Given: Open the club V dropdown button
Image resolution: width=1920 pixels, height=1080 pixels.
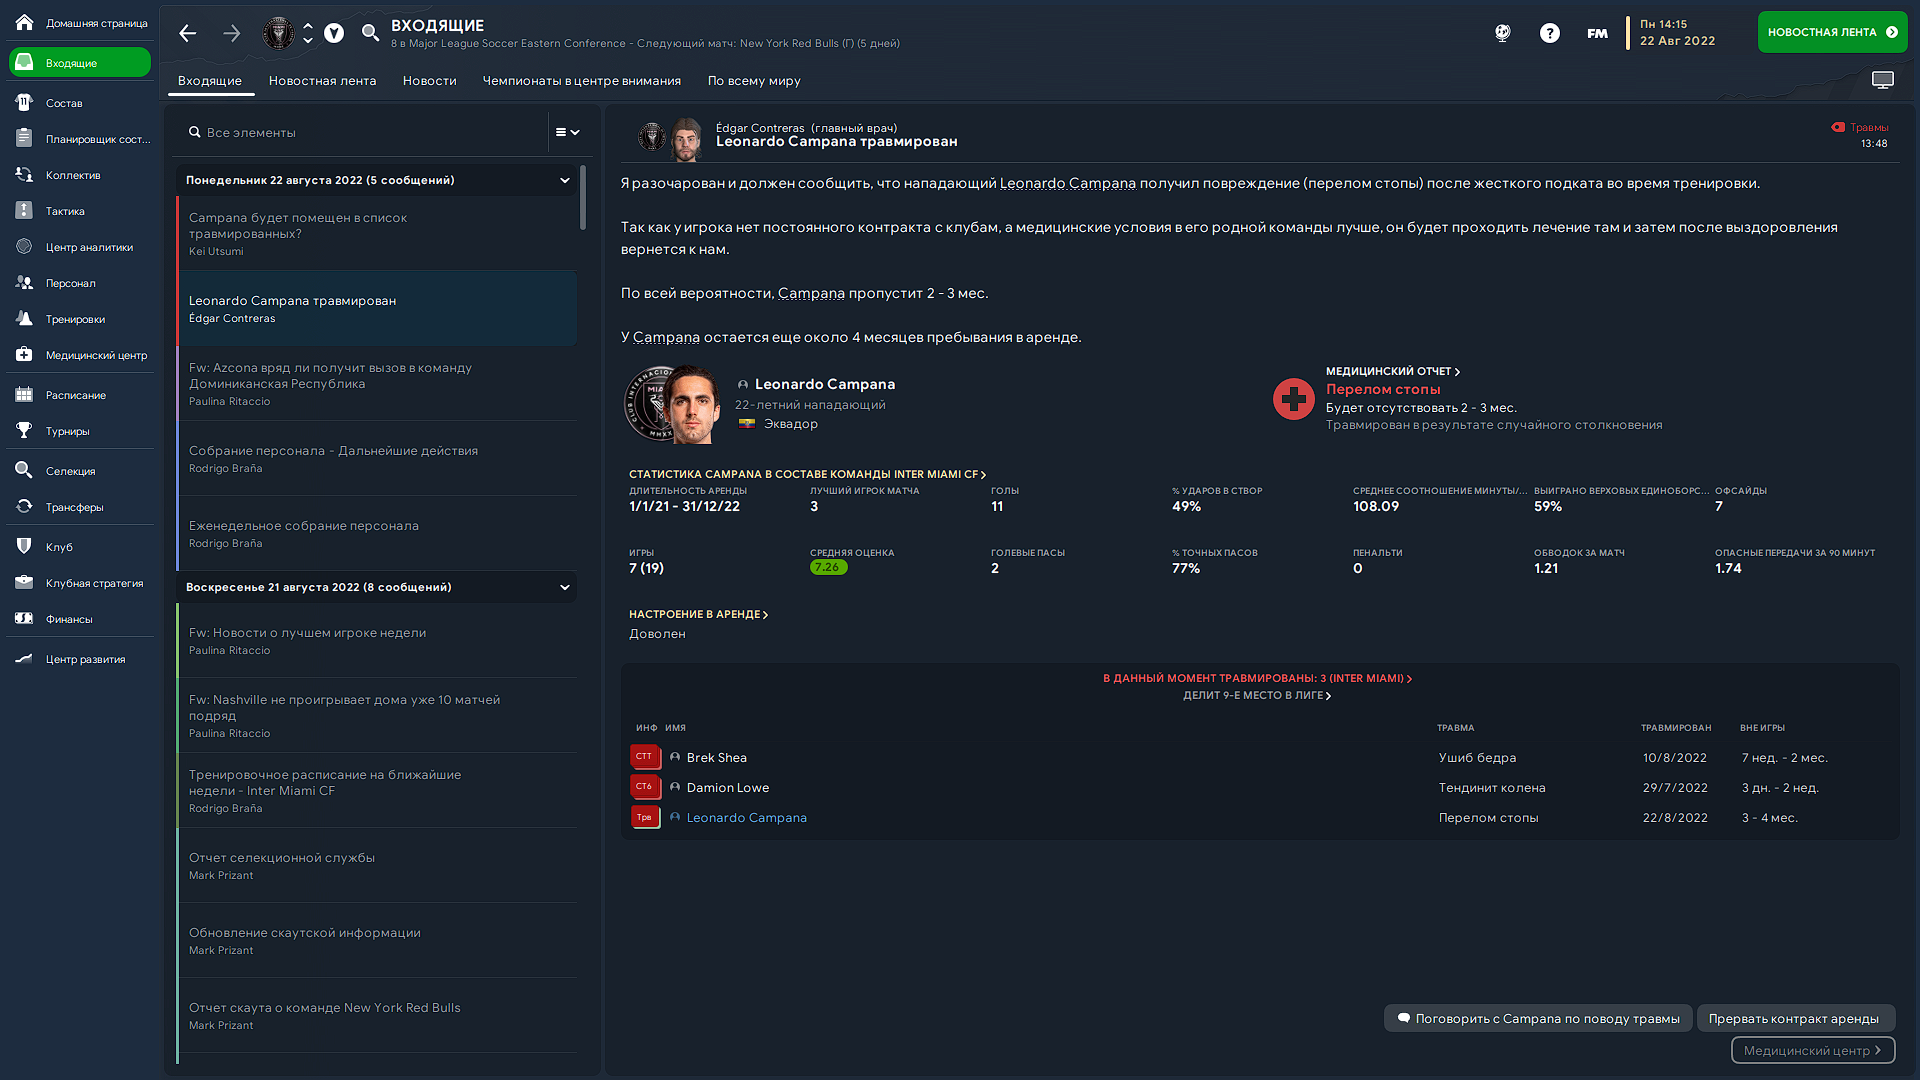Looking at the screenshot, I should click(334, 33).
